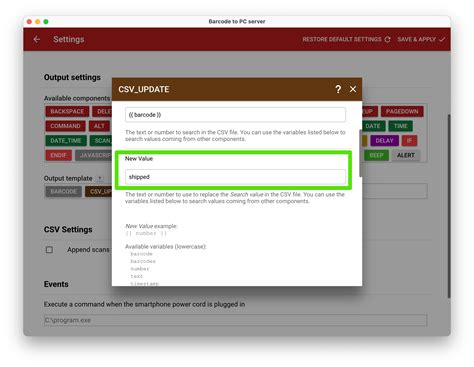The height and width of the screenshot is (367, 474).
Task: Click 'barcode' in available variables list
Action: (x=141, y=254)
